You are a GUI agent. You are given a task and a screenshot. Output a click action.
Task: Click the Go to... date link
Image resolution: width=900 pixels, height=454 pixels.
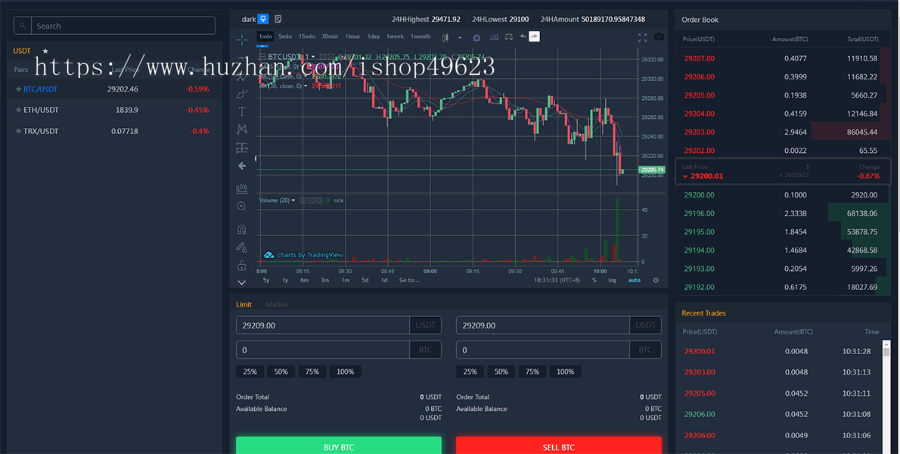click(409, 280)
